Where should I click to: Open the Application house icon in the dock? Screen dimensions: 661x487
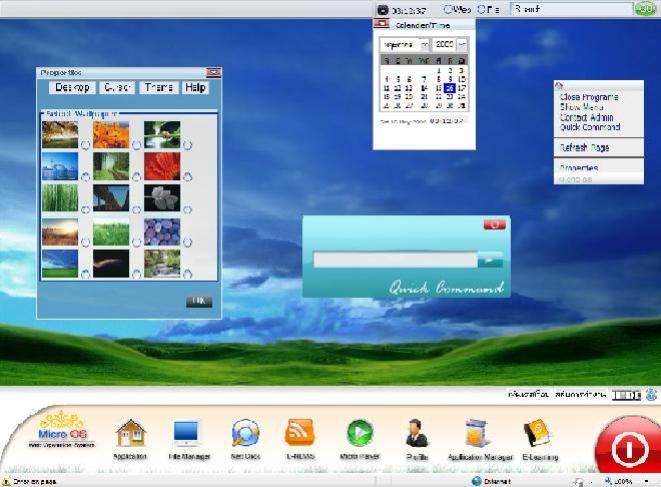click(130, 433)
